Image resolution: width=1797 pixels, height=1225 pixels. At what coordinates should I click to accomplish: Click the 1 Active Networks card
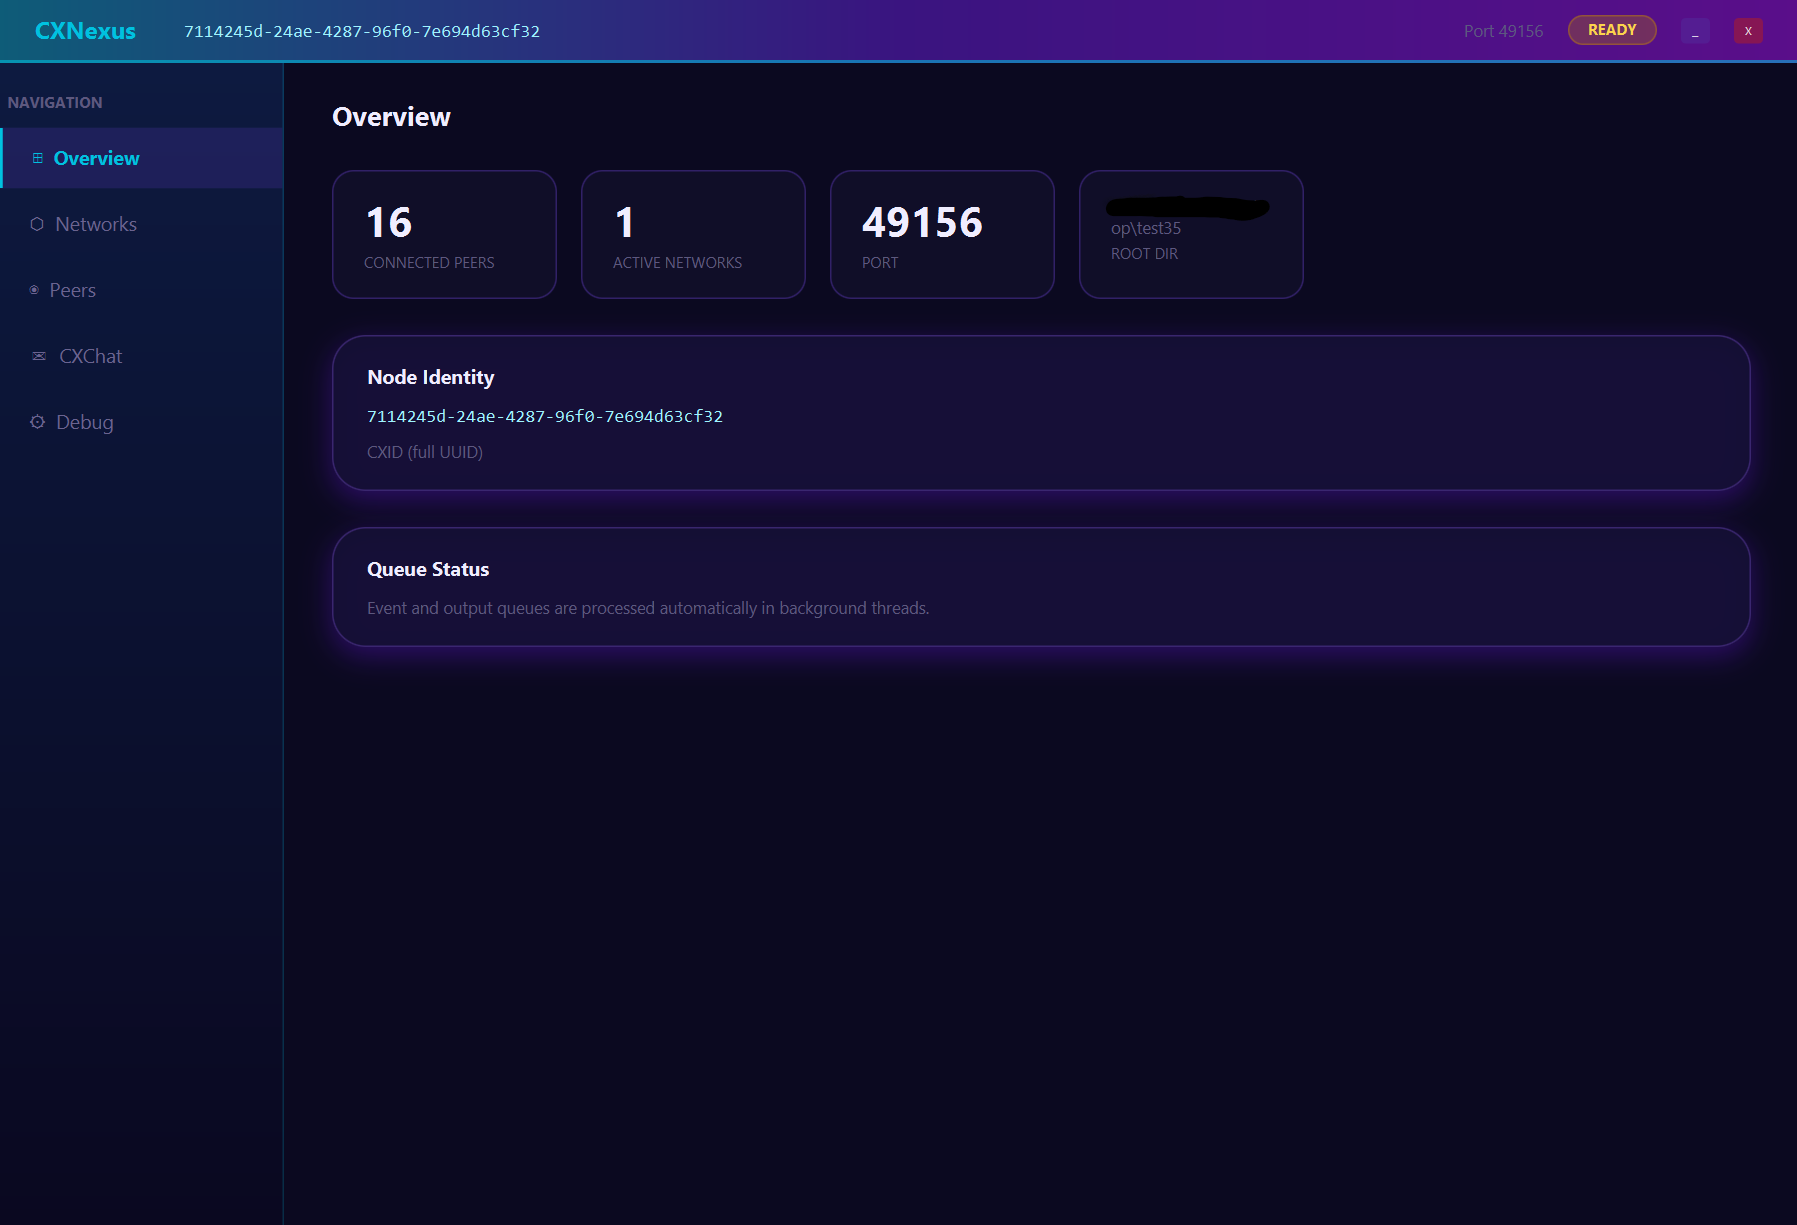tap(693, 234)
